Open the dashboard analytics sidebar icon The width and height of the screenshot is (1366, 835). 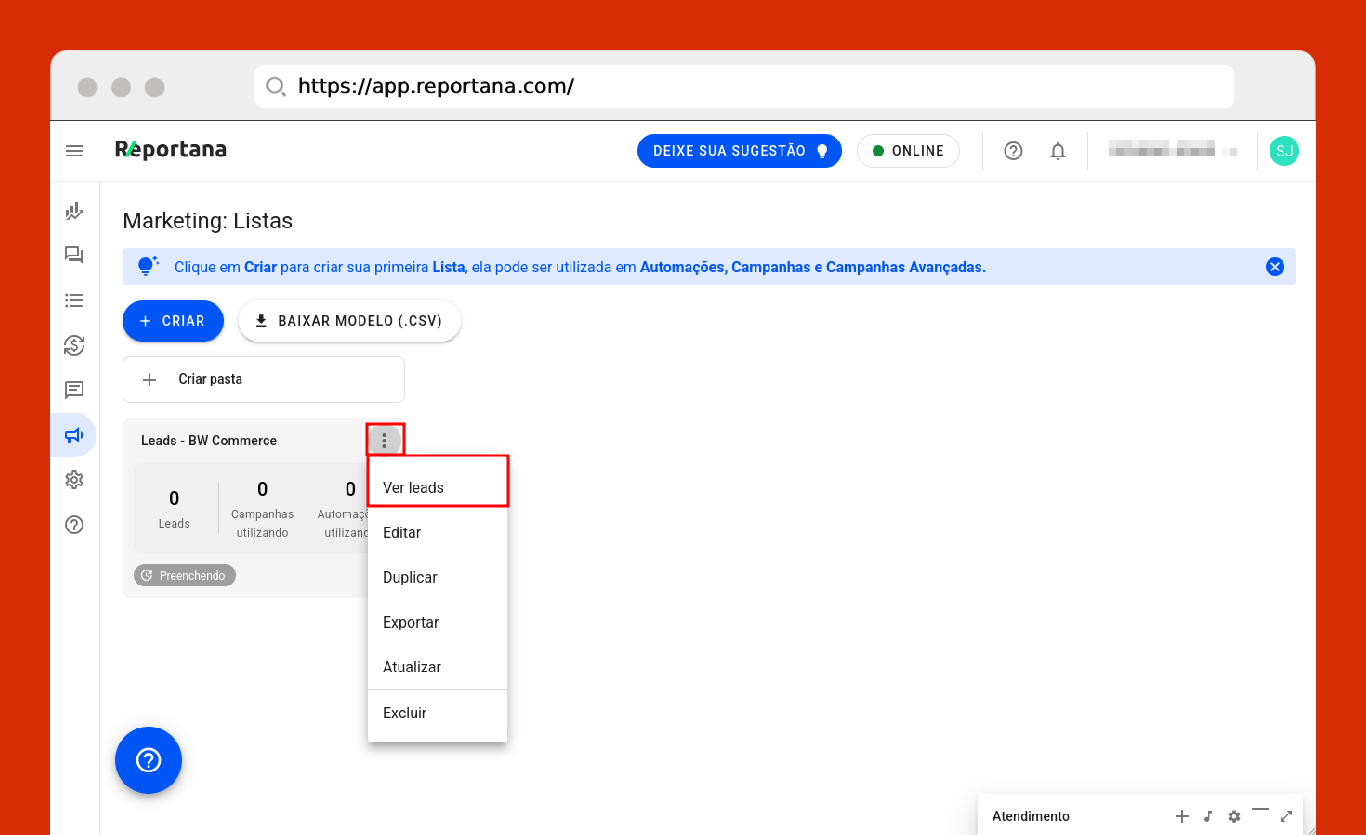(x=74, y=211)
